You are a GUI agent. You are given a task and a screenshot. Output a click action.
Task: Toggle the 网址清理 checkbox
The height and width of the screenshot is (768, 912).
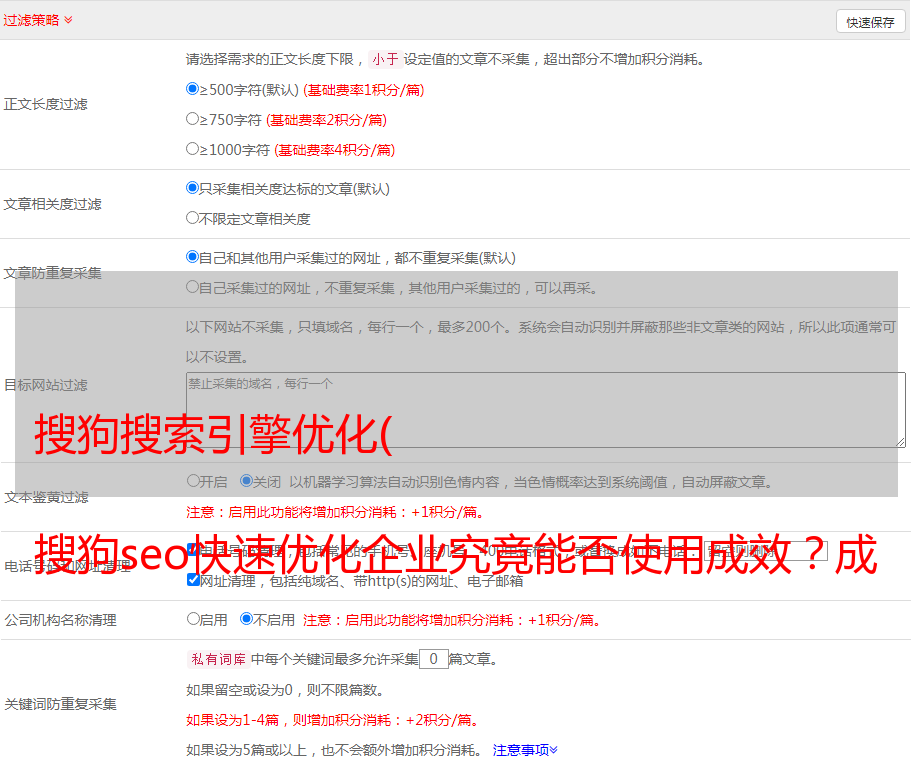(194, 579)
